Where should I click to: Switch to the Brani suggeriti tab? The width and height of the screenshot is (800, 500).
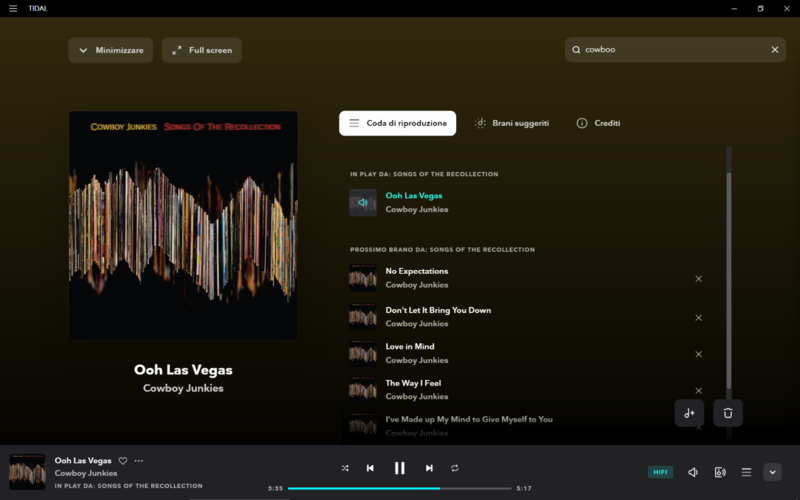[511, 123]
